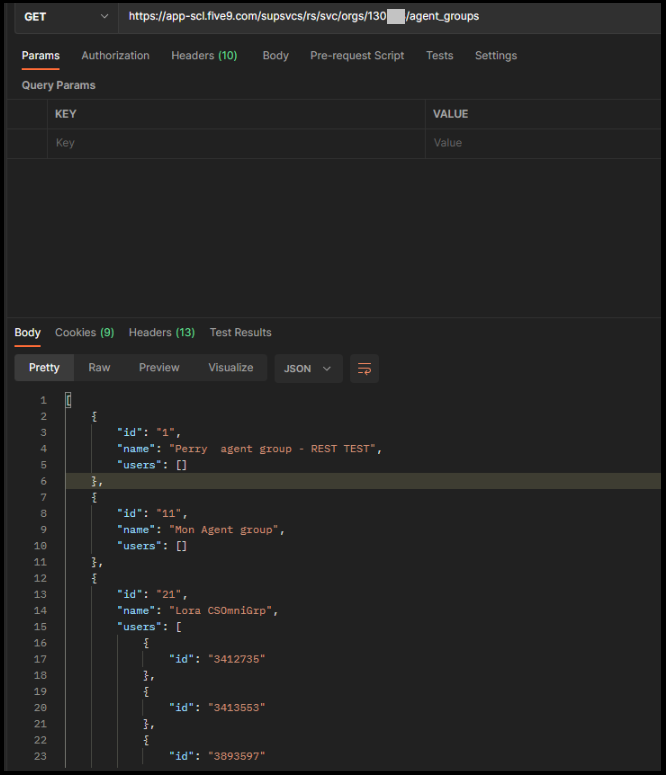Open the Test Results tab

pyautogui.click(x=240, y=332)
